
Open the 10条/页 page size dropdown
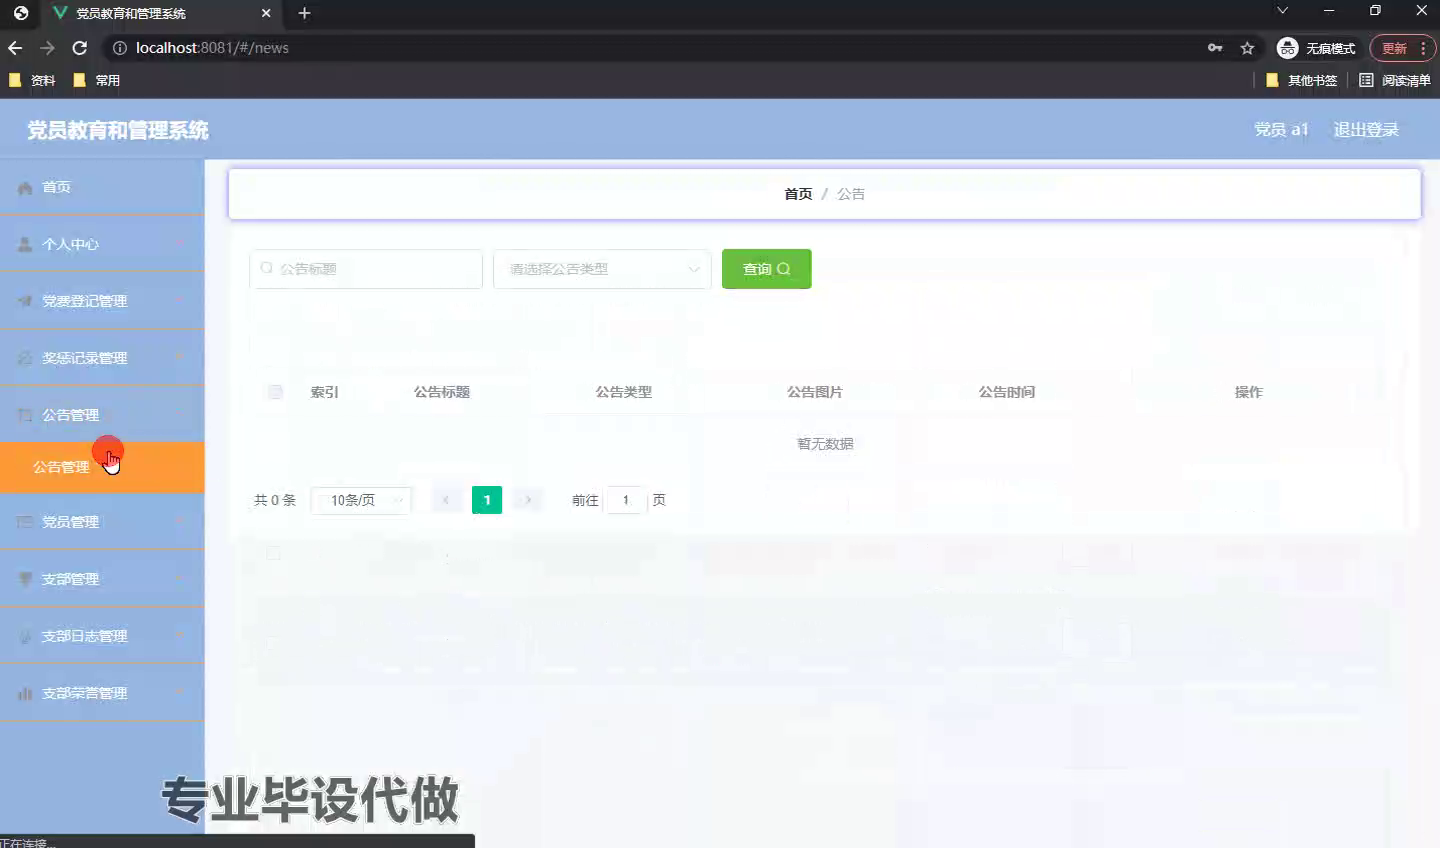361,500
